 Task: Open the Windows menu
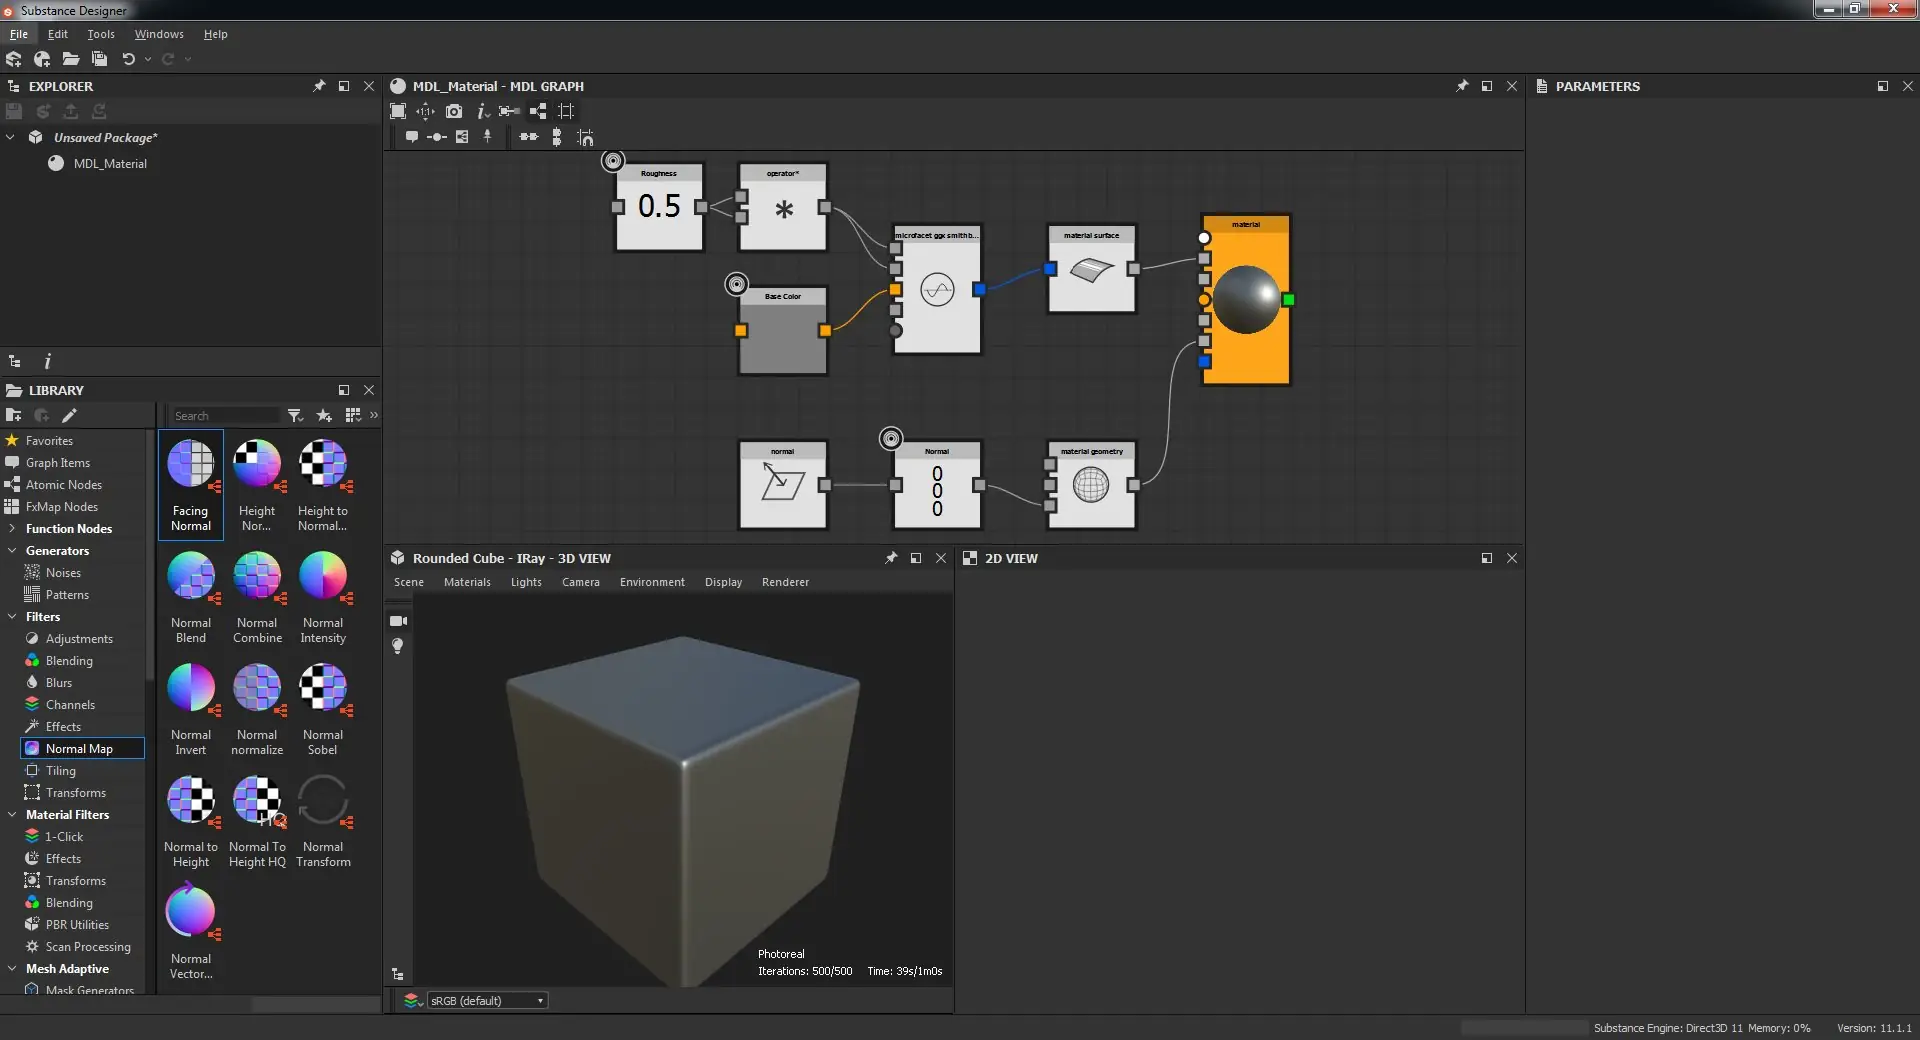click(159, 34)
